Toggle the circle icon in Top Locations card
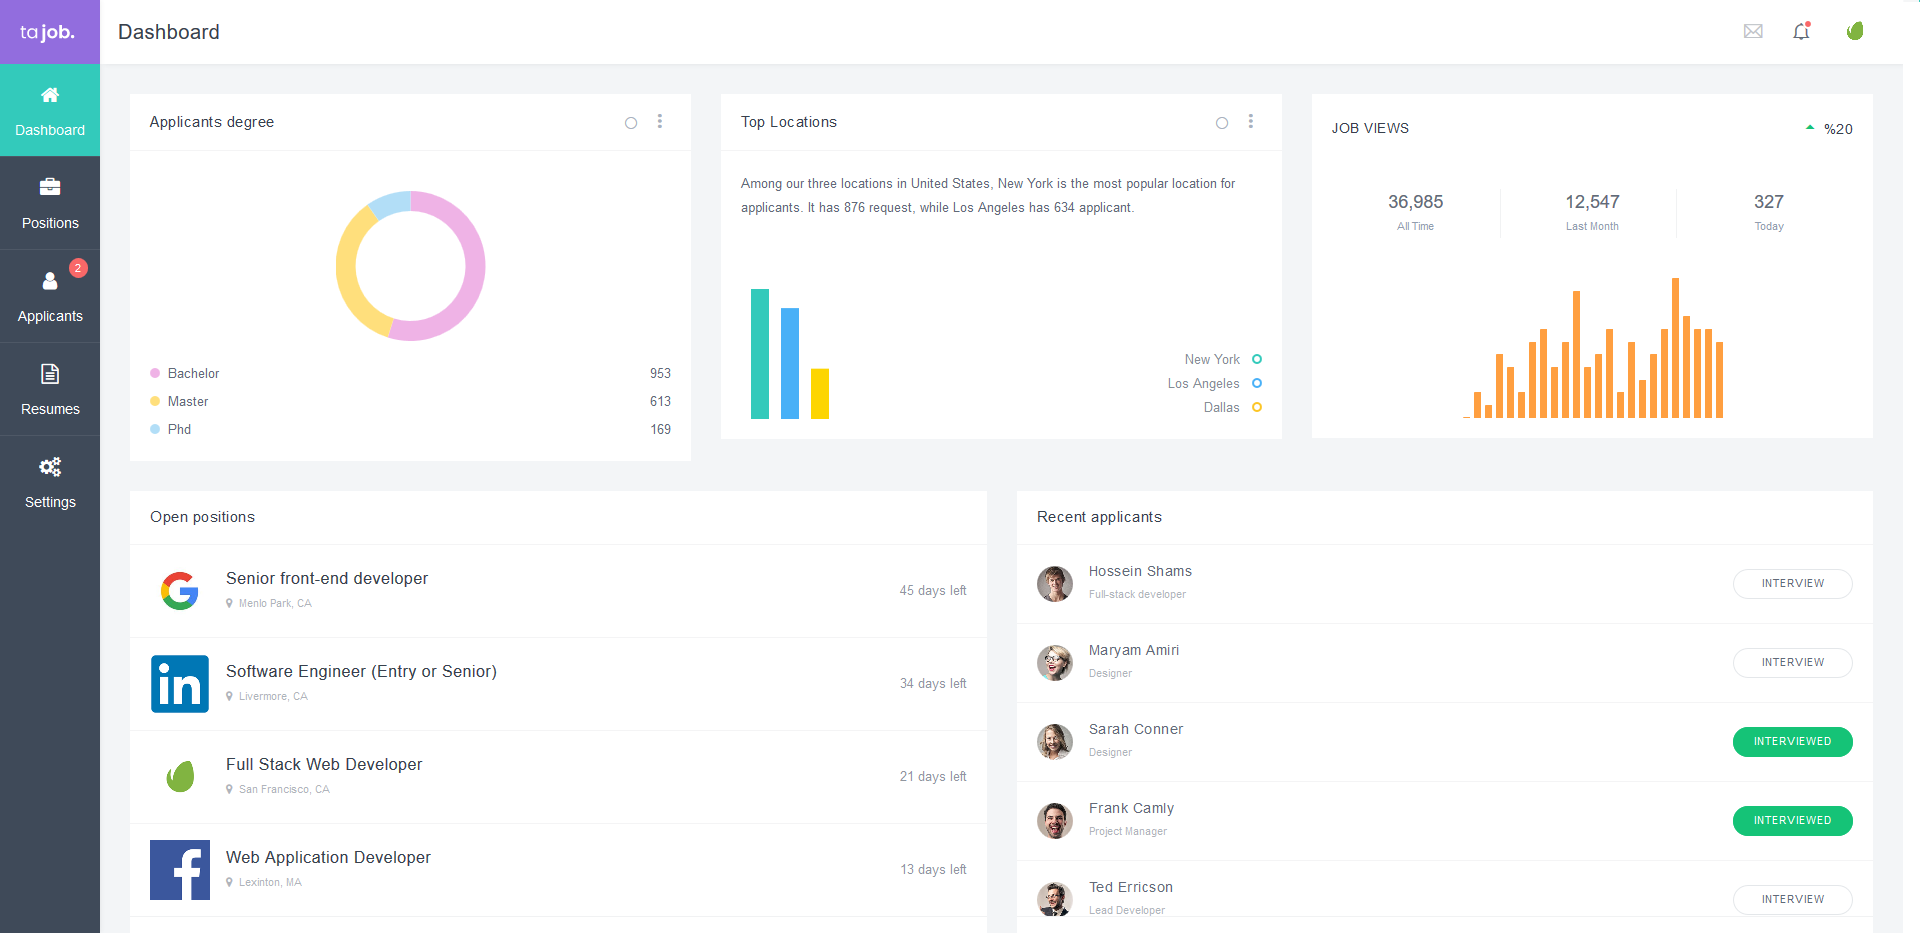This screenshot has width=1920, height=933. point(1222,123)
